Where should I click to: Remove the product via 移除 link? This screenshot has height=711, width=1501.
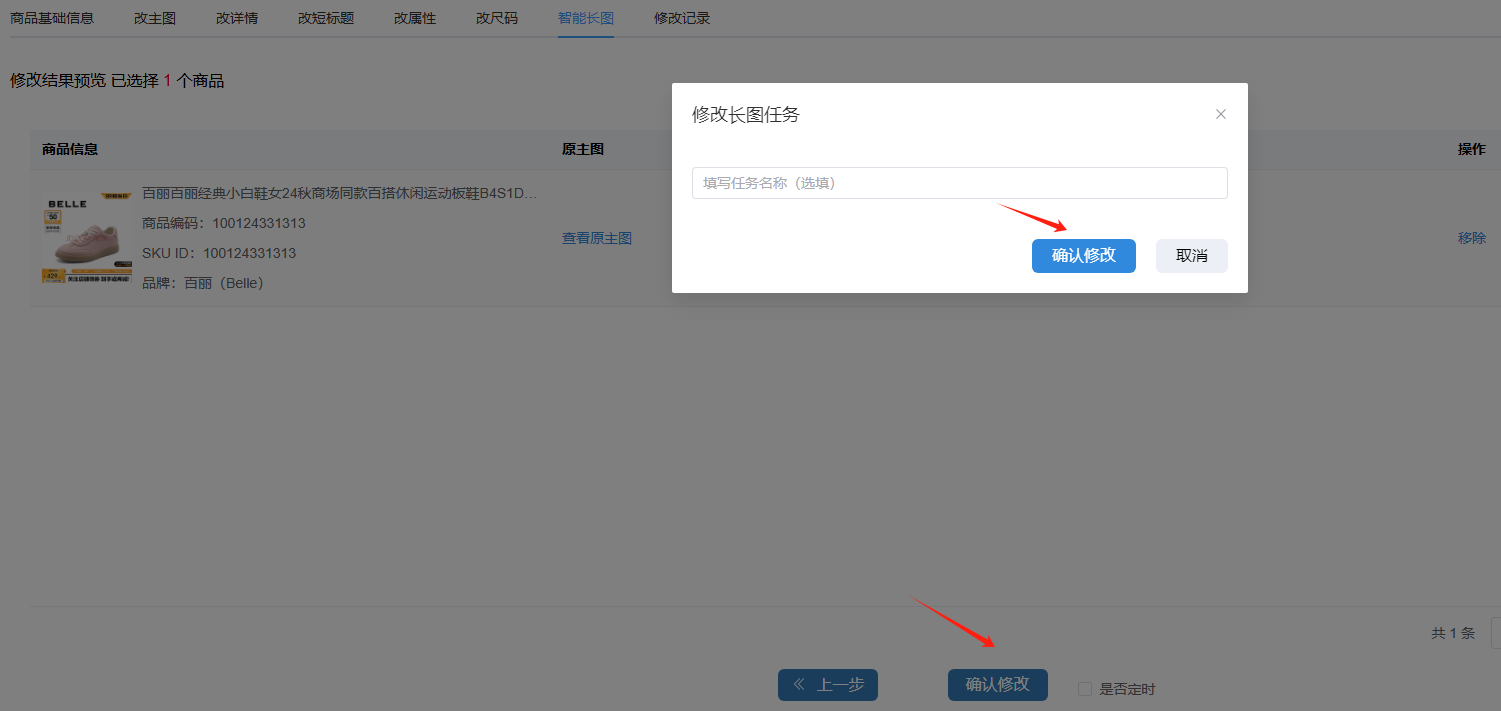(x=1471, y=238)
